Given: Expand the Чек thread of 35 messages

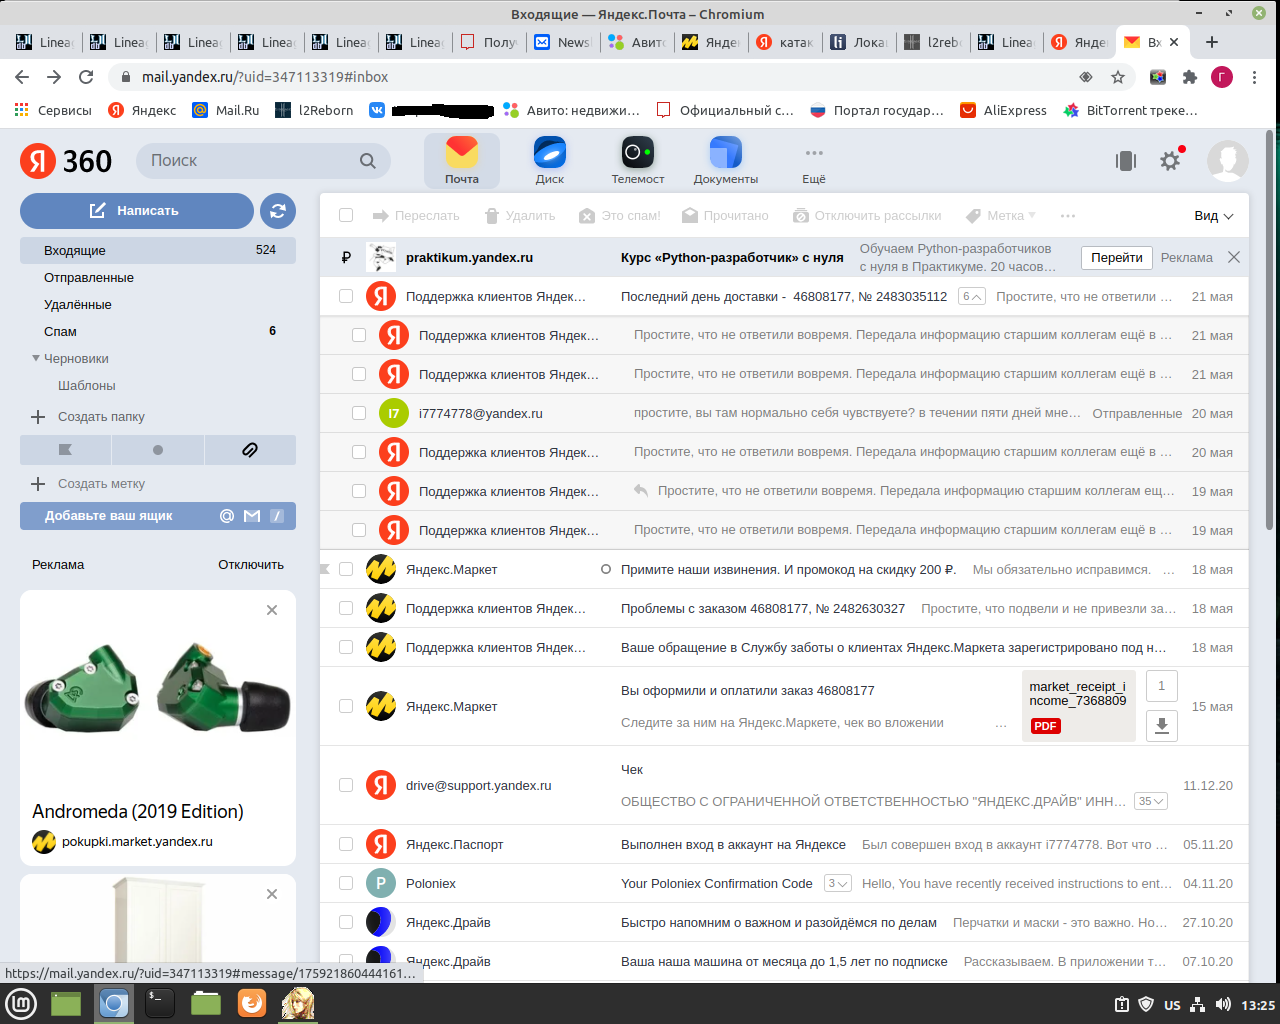Looking at the screenshot, I should coord(1151,801).
